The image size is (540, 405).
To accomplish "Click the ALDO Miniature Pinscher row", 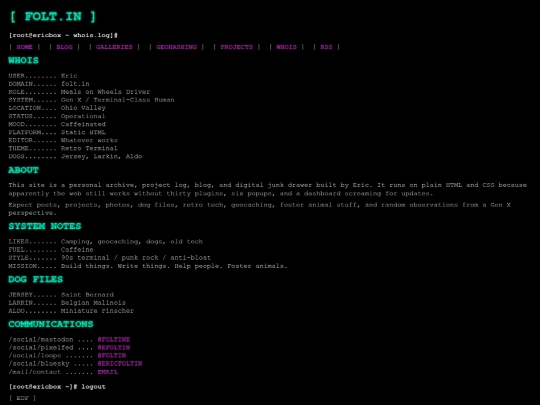I will pyautogui.click(x=71, y=311).
